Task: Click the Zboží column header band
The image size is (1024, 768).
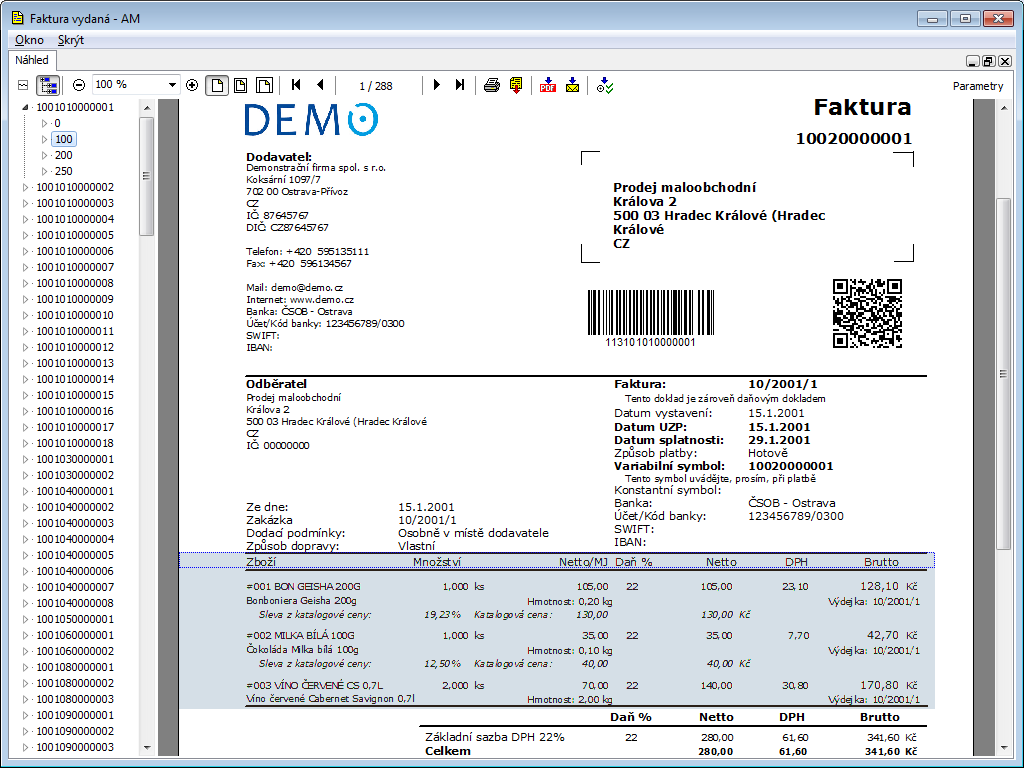Action: click(x=557, y=561)
